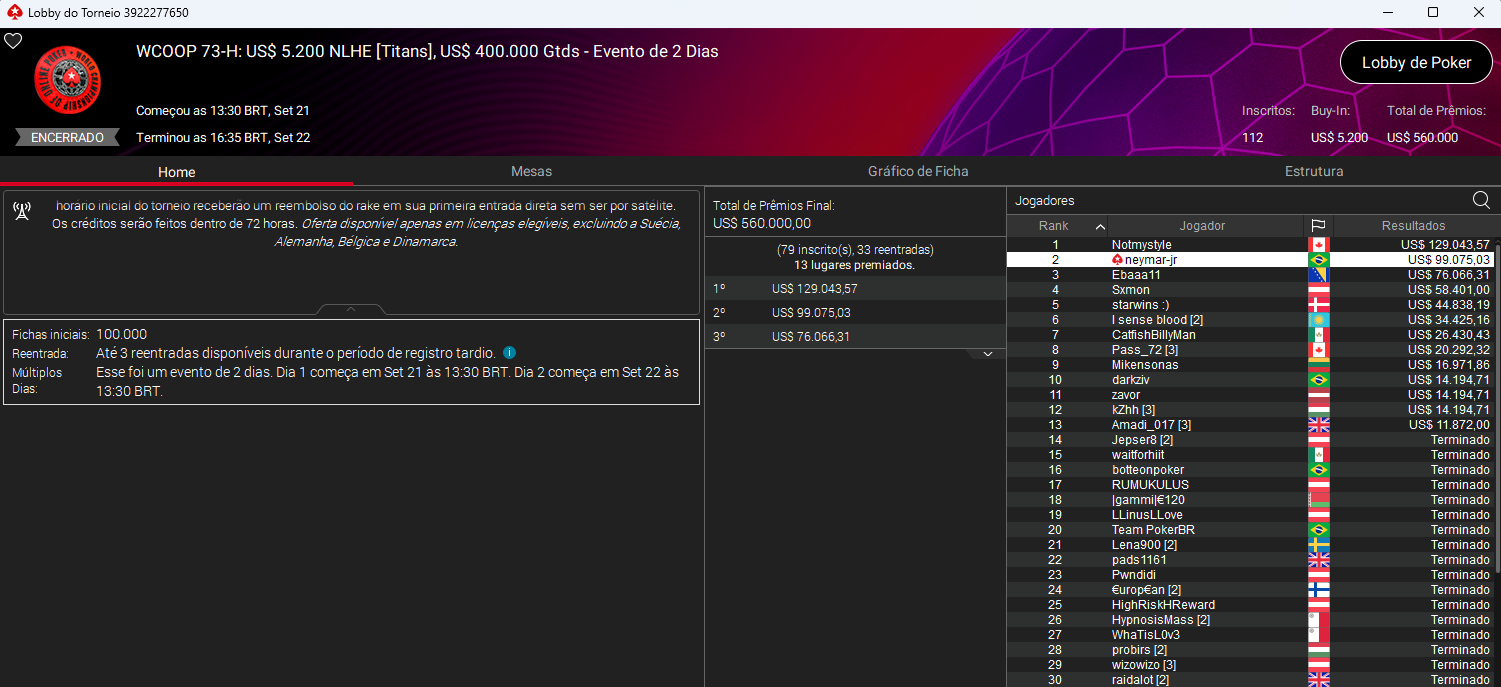Click the Lobby de Poker button
Screen dimensions: 1501x687
1416,62
